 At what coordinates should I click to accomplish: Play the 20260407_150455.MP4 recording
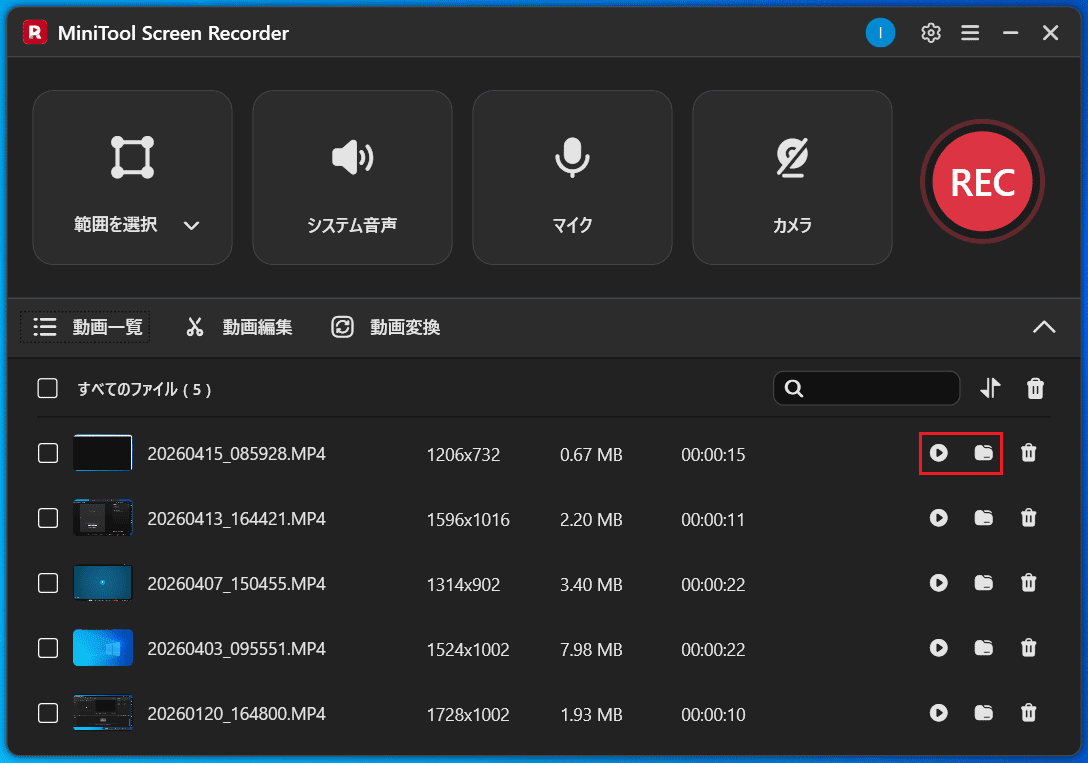click(x=939, y=583)
